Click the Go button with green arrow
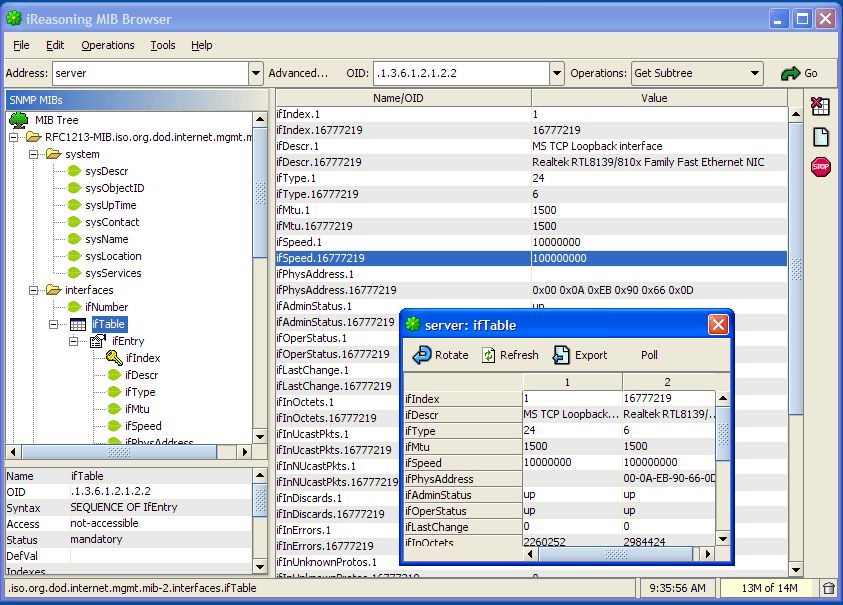This screenshot has width=843, height=605. [808, 72]
